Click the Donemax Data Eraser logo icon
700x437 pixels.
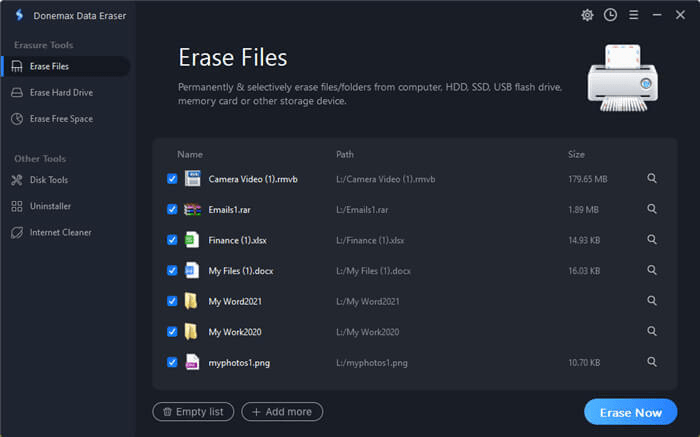pos(17,16)
